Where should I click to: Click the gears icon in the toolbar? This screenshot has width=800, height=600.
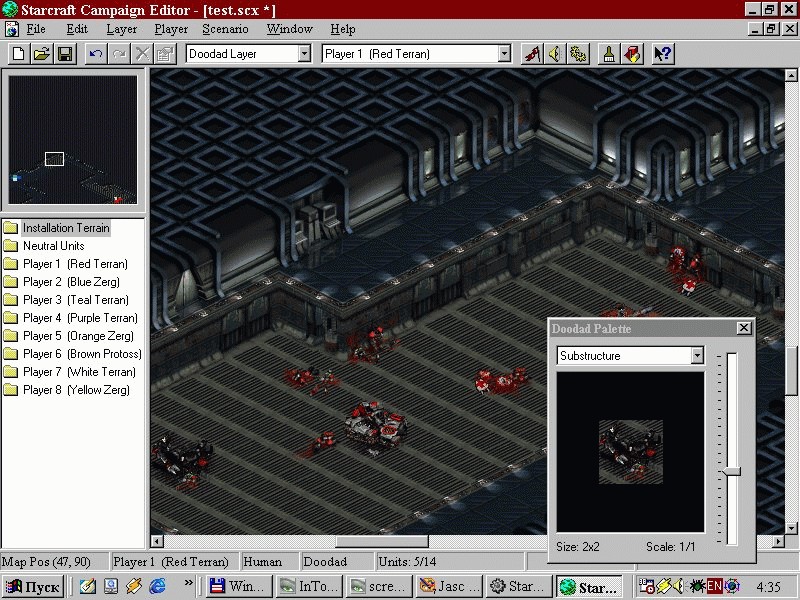tap(579, 54)
